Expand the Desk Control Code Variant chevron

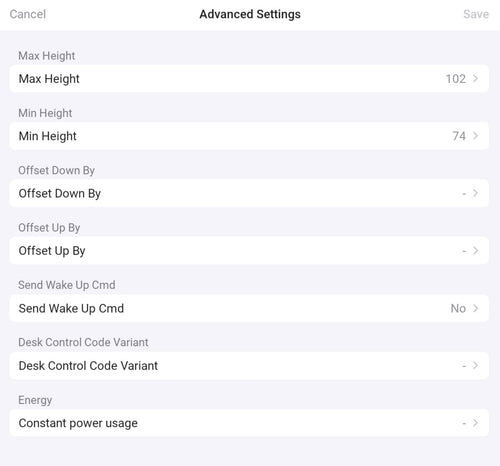pos(476,366)
